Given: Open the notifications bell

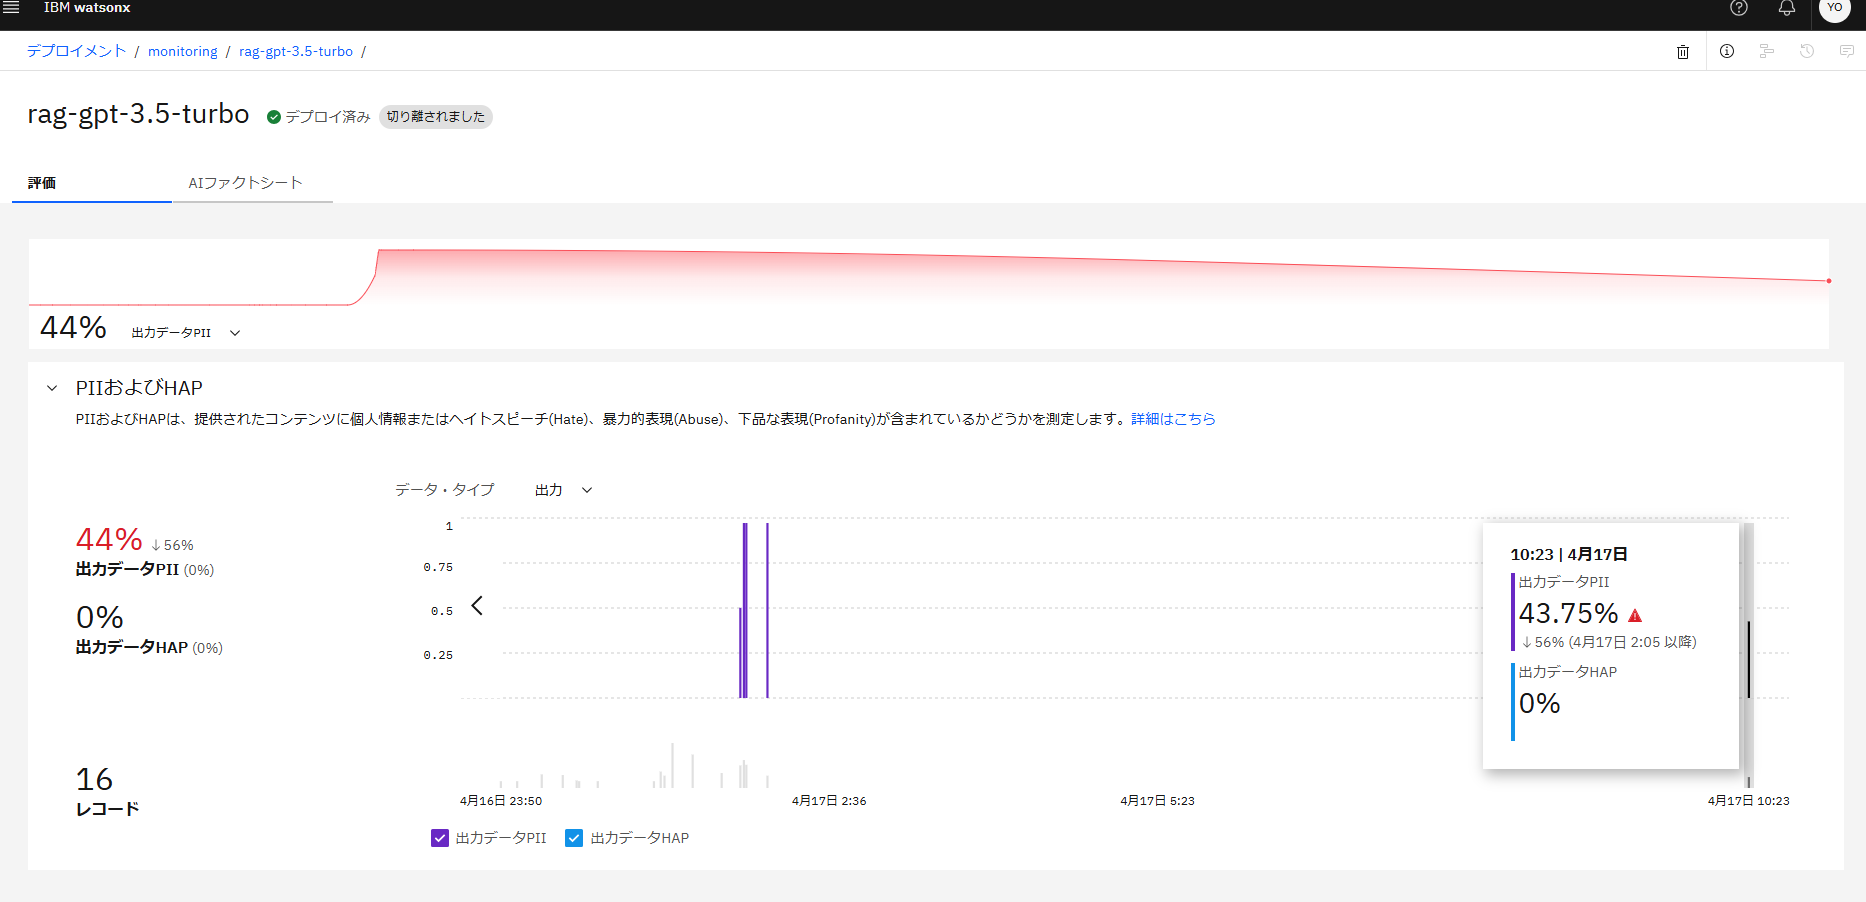Looking at the screenshot, I should click(1787, 8).
